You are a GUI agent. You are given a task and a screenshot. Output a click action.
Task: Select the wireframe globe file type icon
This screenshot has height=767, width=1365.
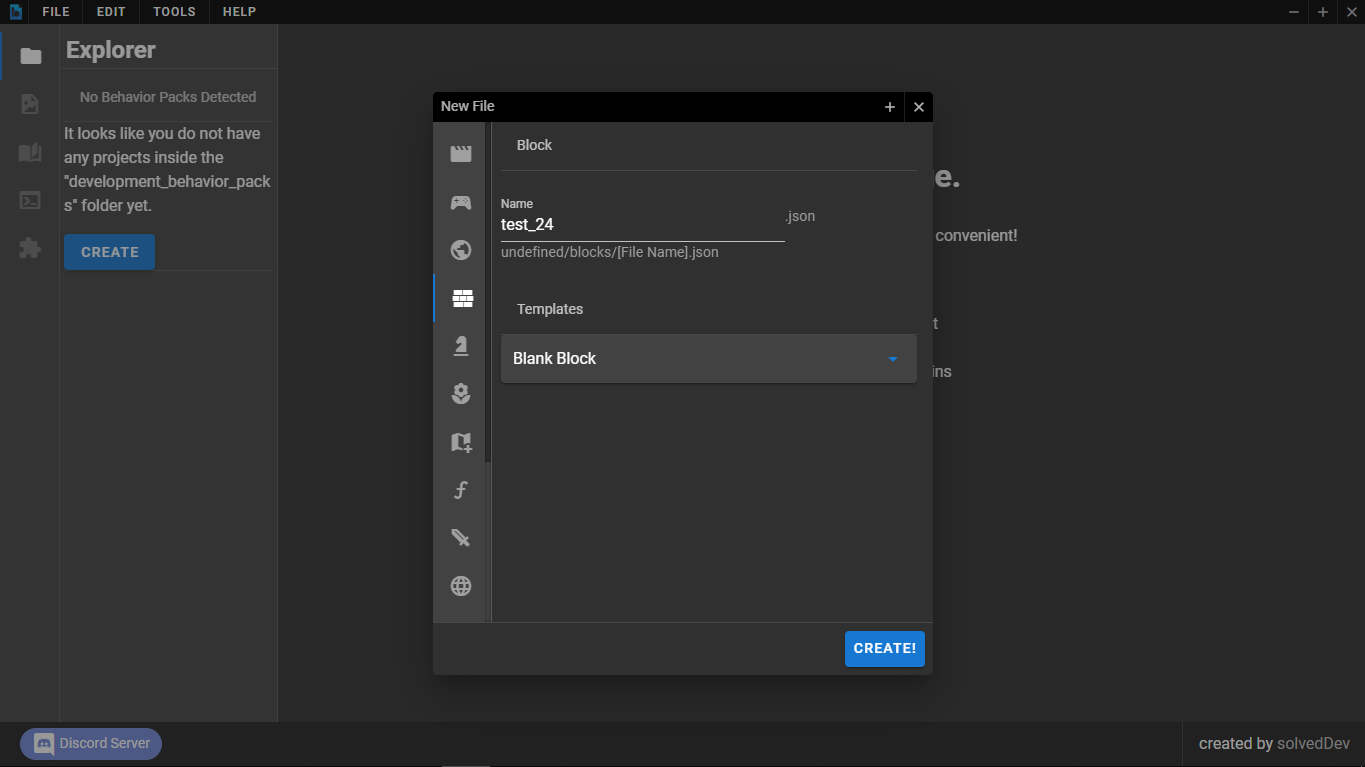point(460,586)
